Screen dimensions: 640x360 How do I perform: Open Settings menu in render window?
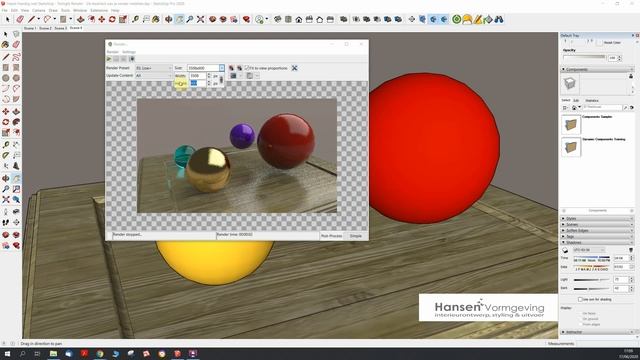click(129, 52)
